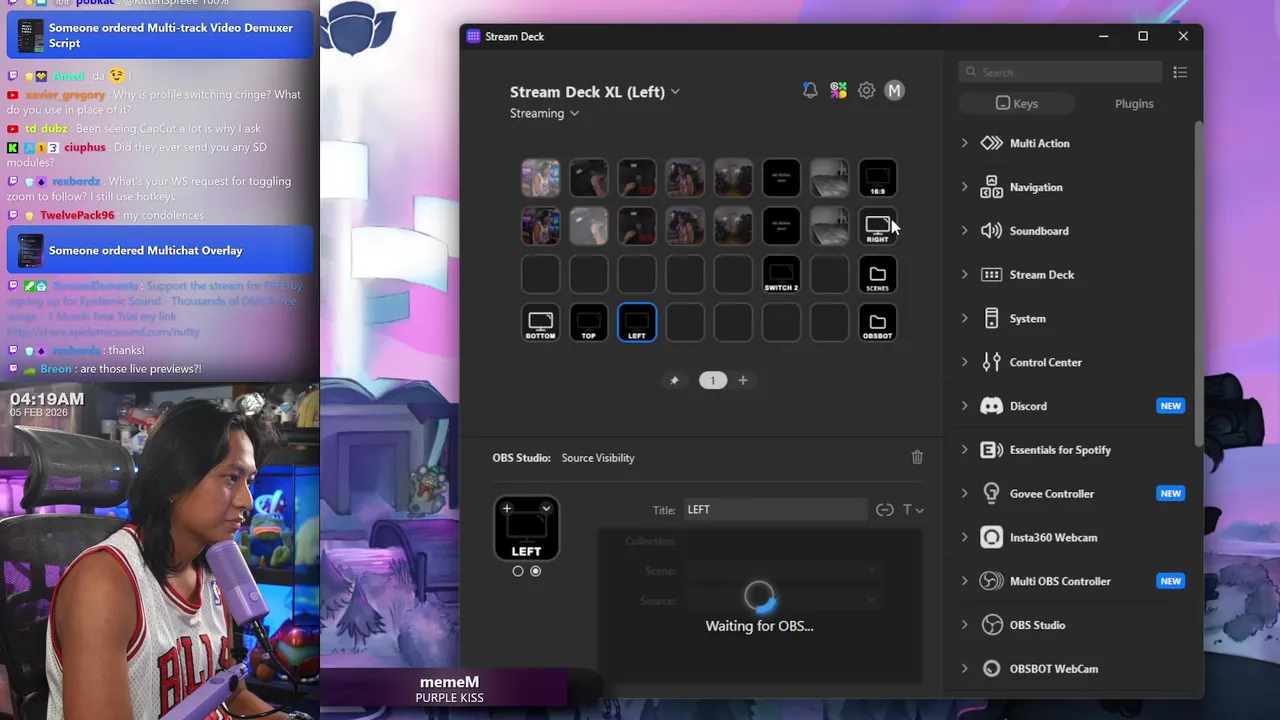Open the T title style dropdown
The width and height of the screenshot is (1280, 720).
[913, 510]
